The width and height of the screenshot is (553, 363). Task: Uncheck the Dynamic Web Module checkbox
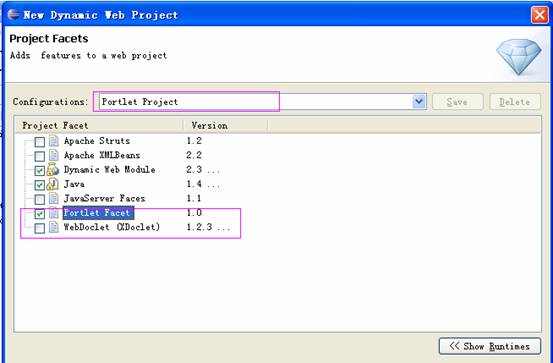[40, 171]
